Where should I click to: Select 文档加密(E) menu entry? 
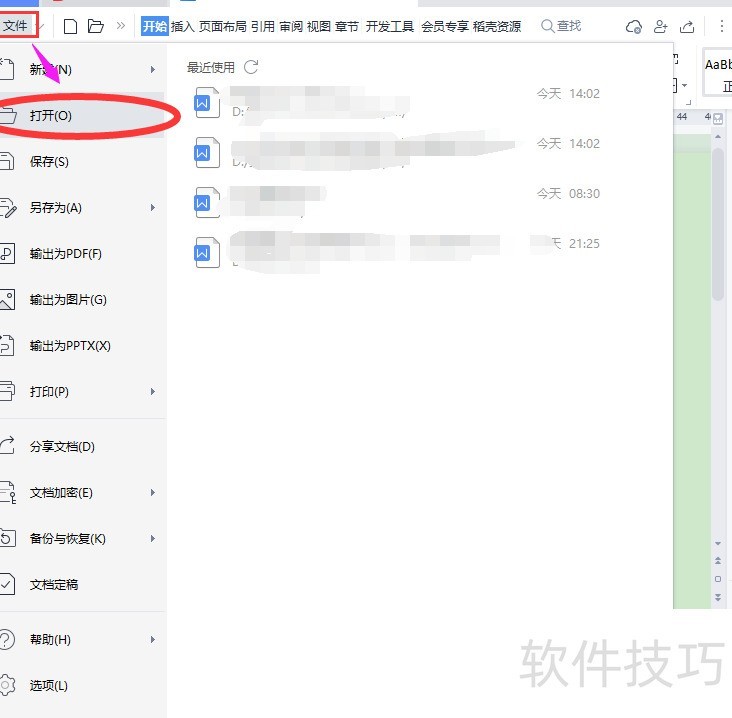click(x=82, y=493)
